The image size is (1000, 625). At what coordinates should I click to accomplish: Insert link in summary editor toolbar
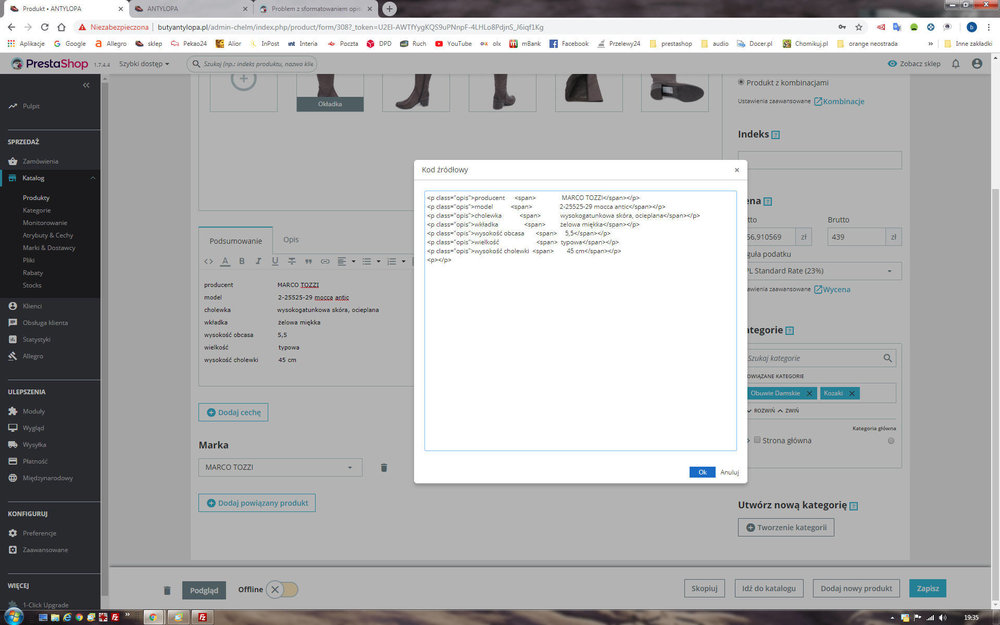325,261
